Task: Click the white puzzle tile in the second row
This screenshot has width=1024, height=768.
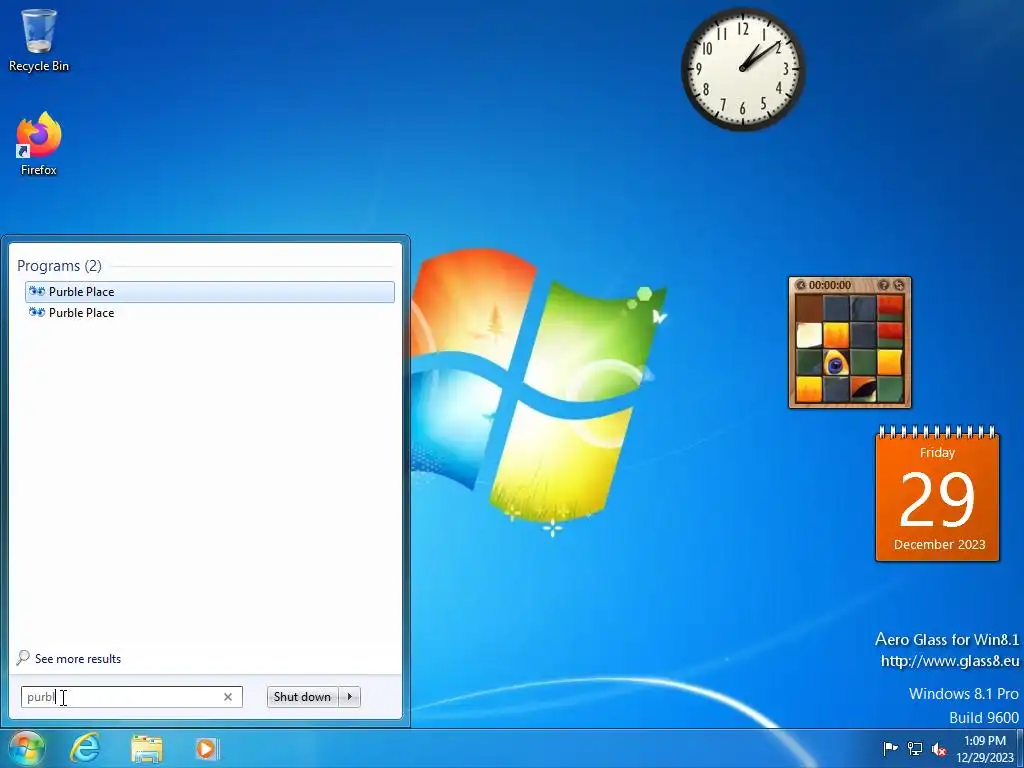Action: 809,336
